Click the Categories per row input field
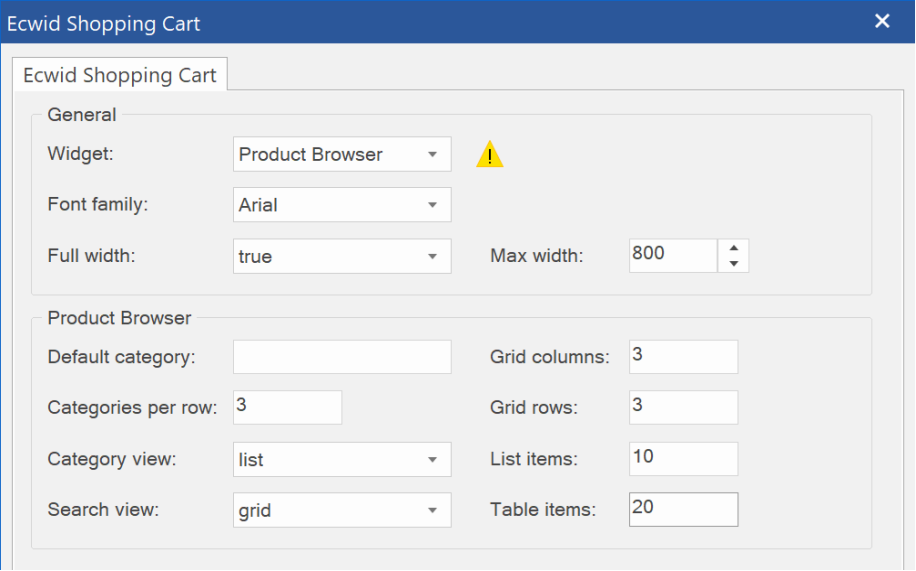This screenshot has height=571, width=916. 287,407
